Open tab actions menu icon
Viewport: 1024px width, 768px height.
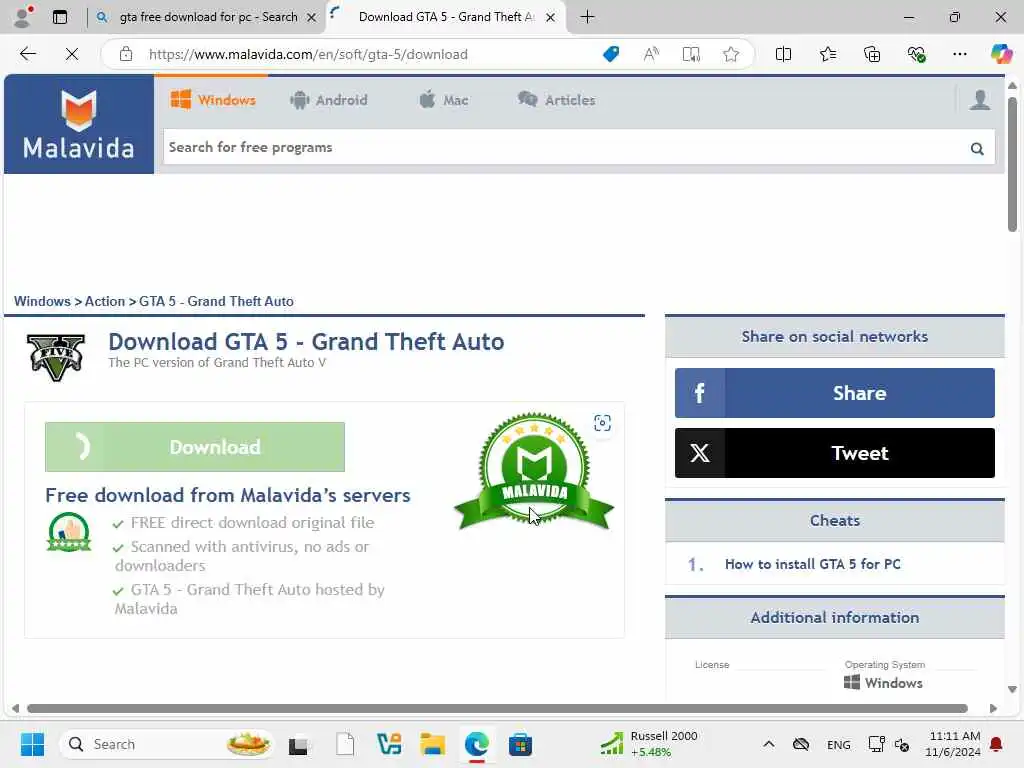[x=60, y=17]
